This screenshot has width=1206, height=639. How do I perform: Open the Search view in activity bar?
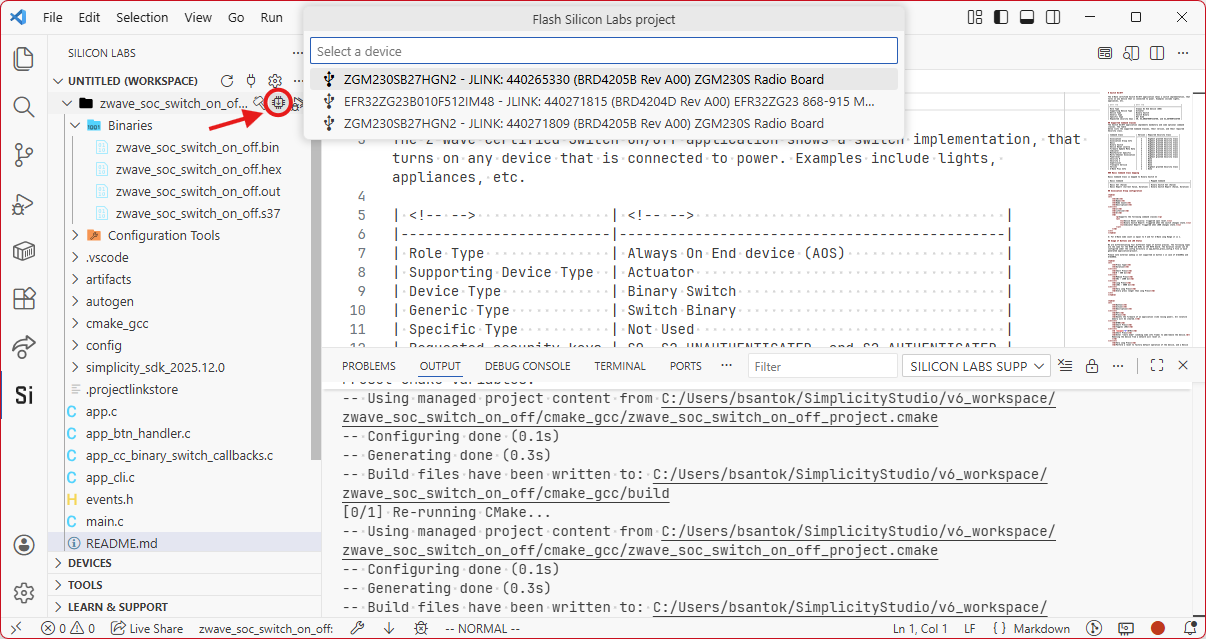tap(23, 106)
